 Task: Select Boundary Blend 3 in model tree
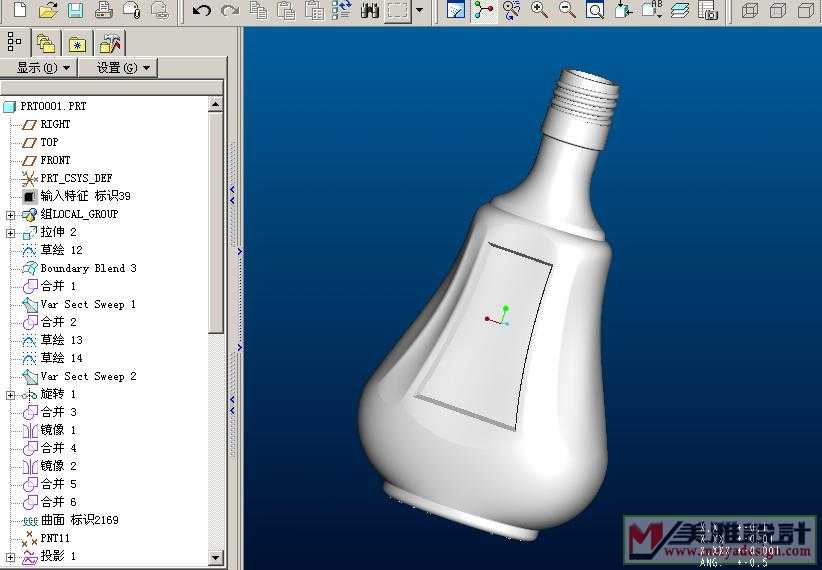[x=88, y=268]
